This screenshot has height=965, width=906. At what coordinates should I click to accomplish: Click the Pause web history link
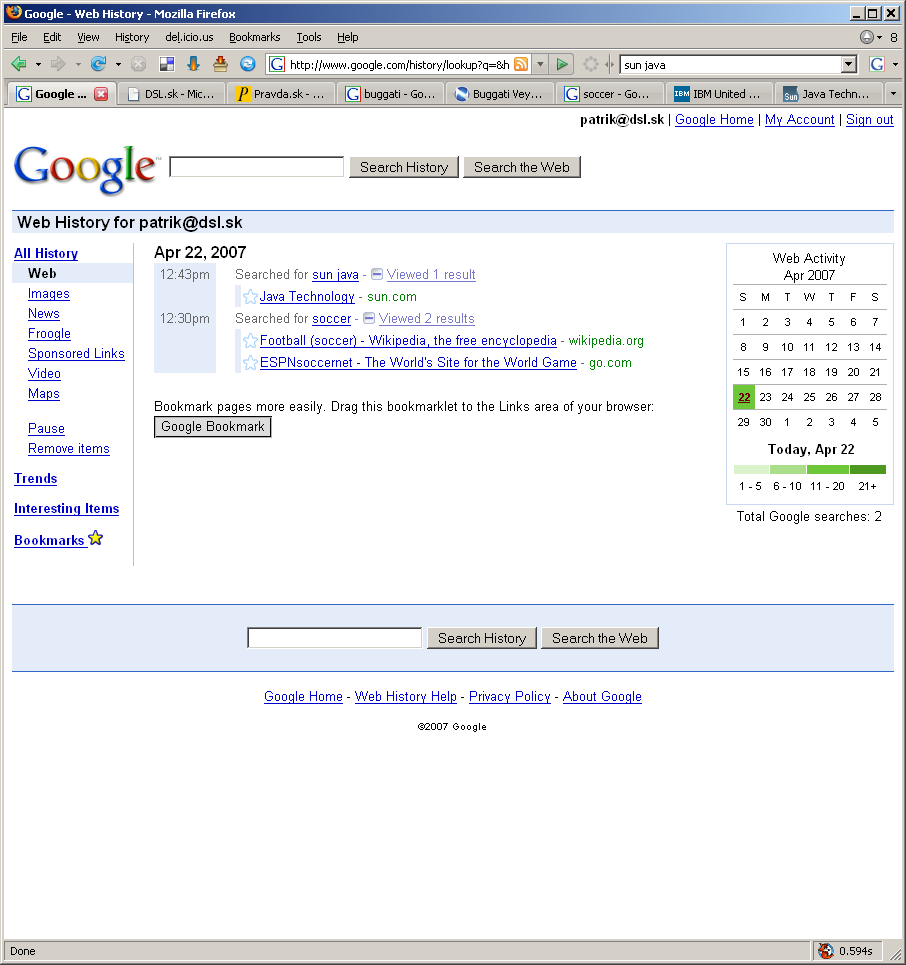[46, 428]
